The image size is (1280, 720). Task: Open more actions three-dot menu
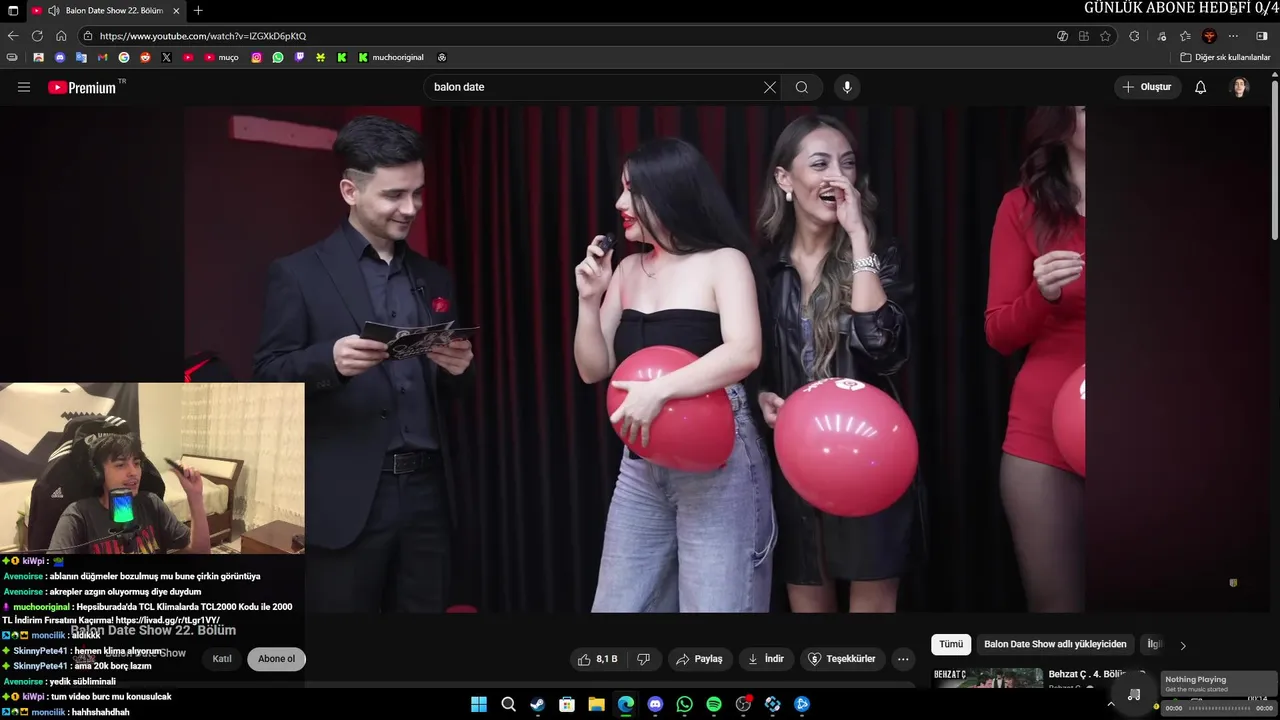click(x=903, y=659)
